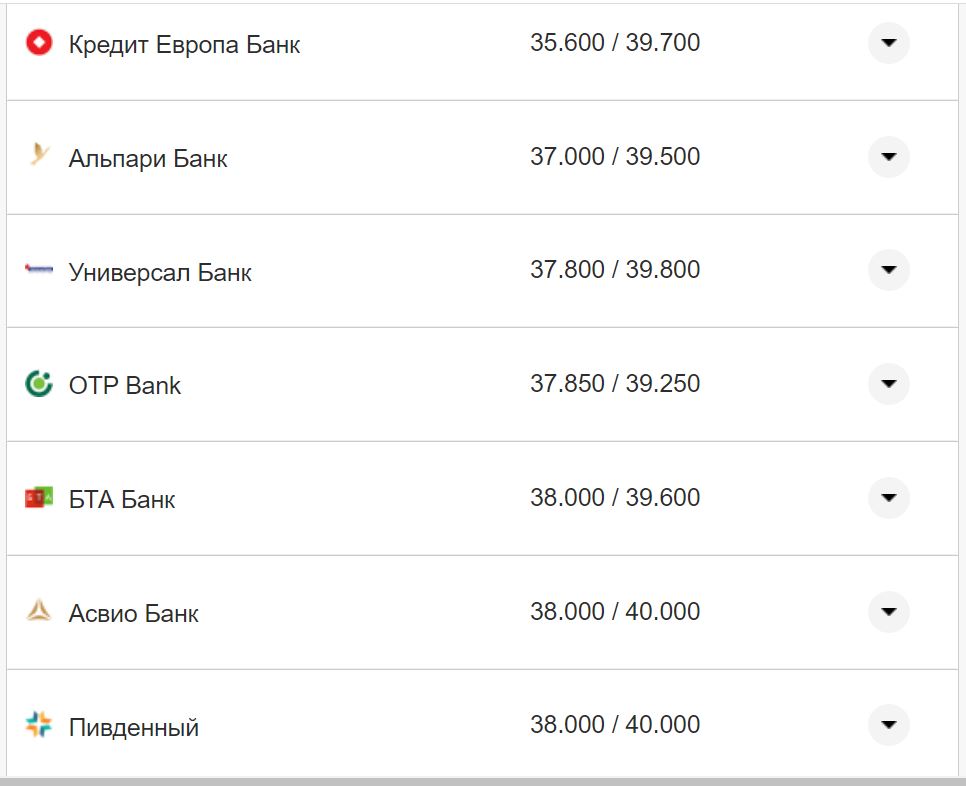966x786 pixels.
Task: Expand rate details for OTP Bank
Action: click(888, 384)
